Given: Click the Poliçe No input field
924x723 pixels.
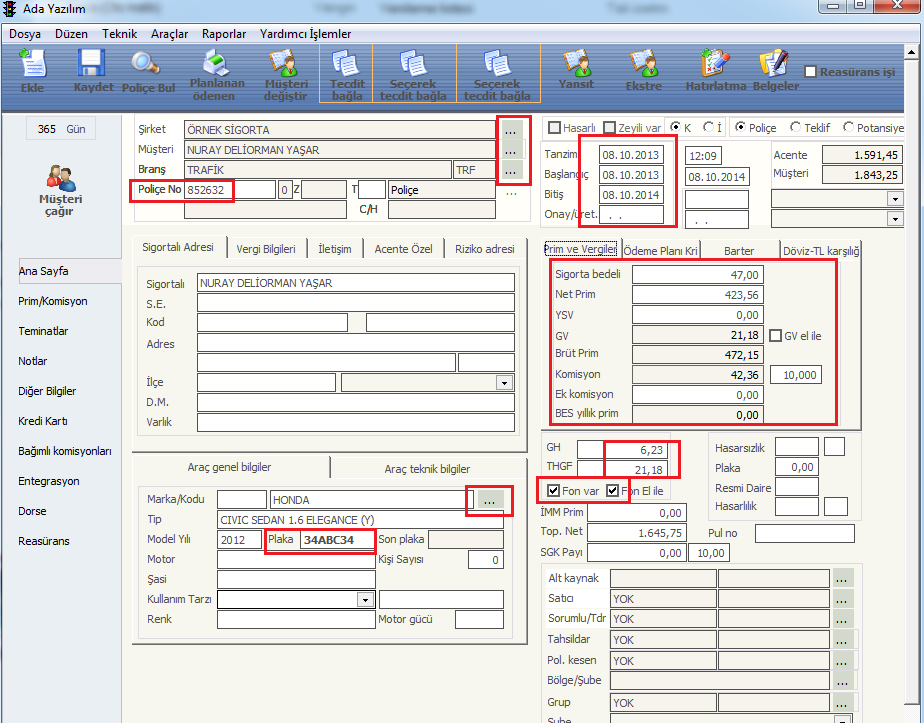Looking at the screenshot, I should point(228,190).
